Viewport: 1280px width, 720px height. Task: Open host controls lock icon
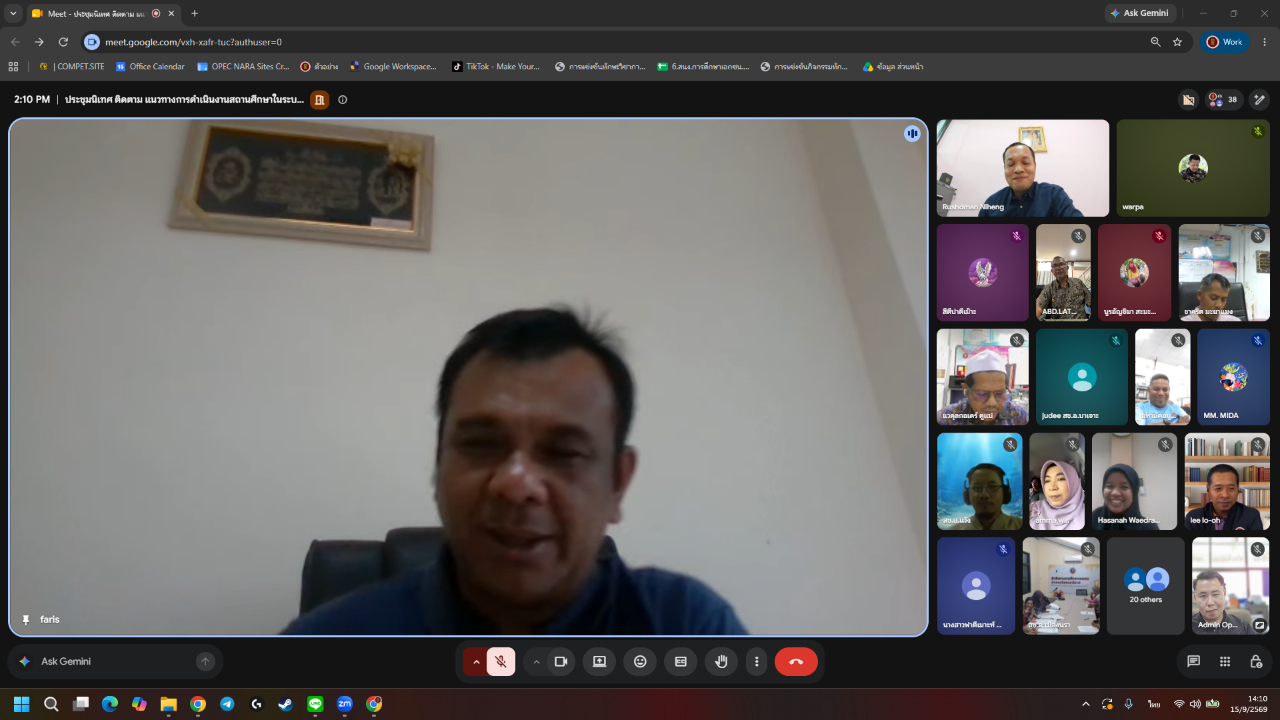point(1256,661)
